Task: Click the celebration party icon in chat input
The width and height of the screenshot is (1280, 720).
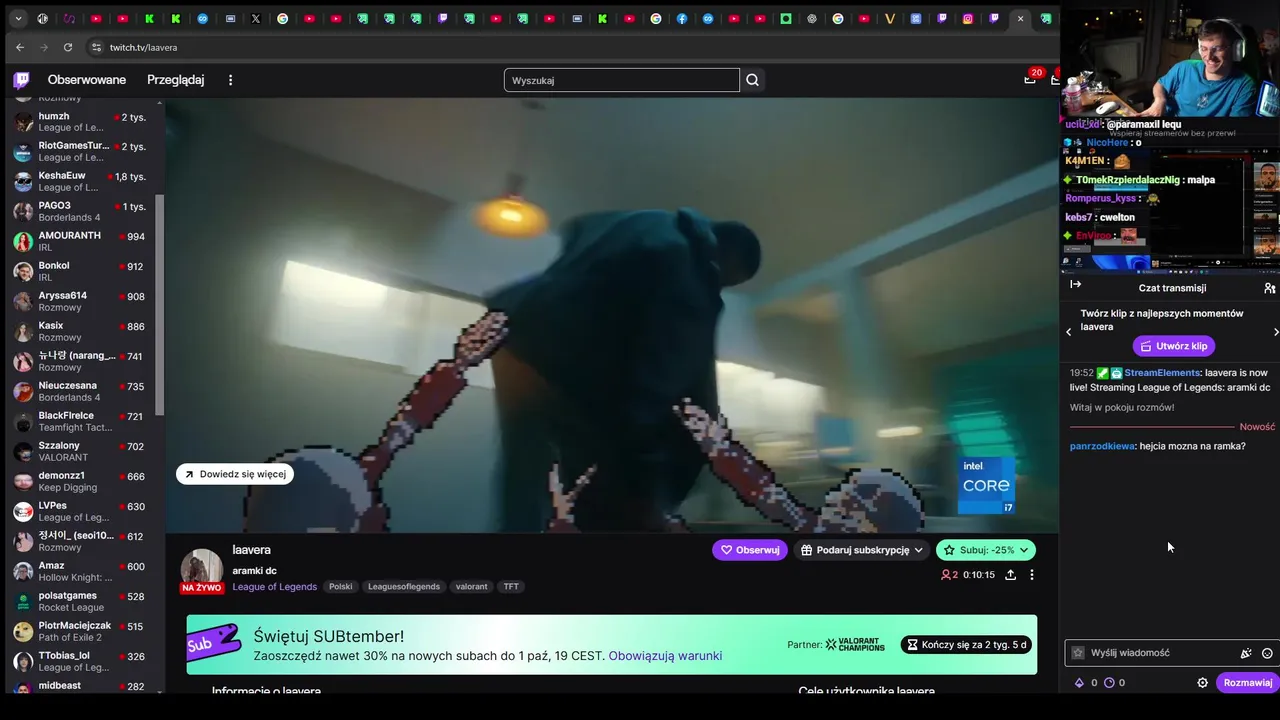Action: click(x=1246, y=653)
